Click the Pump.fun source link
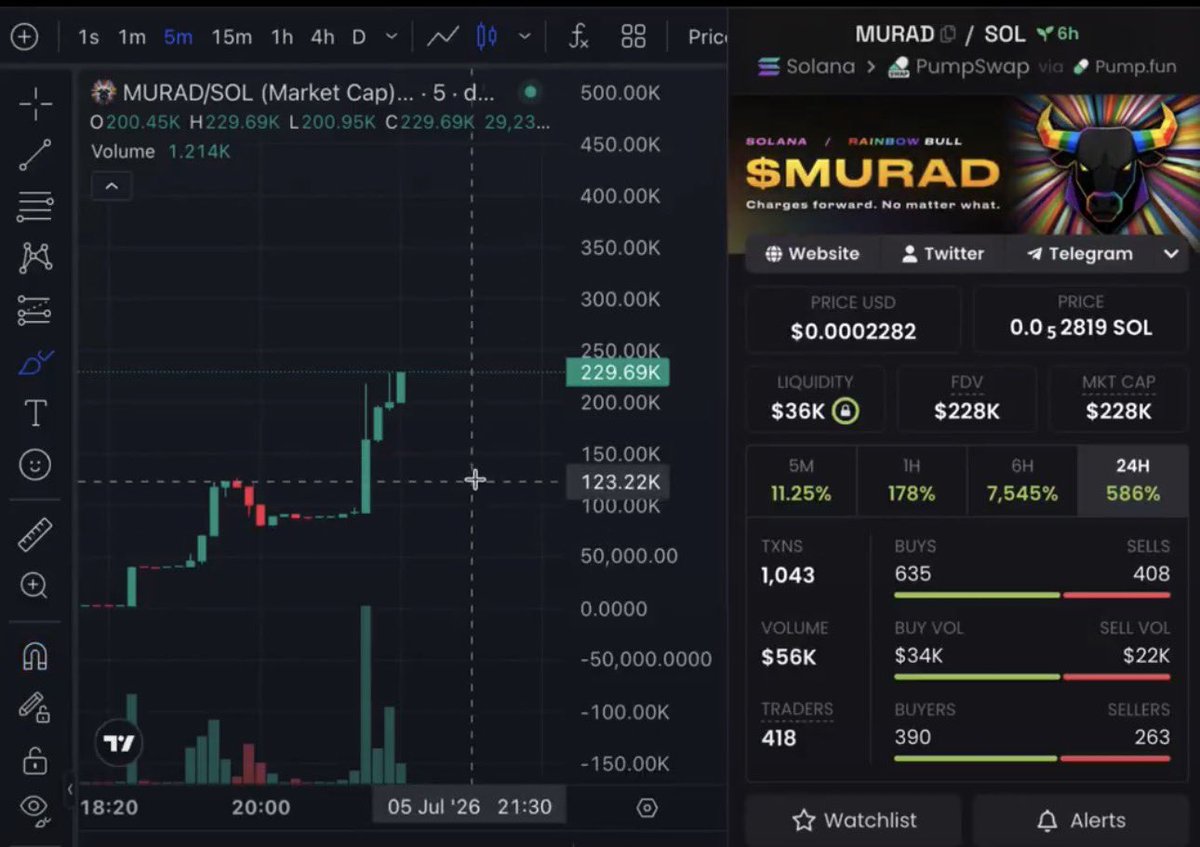 click(x=1126, y=67)
